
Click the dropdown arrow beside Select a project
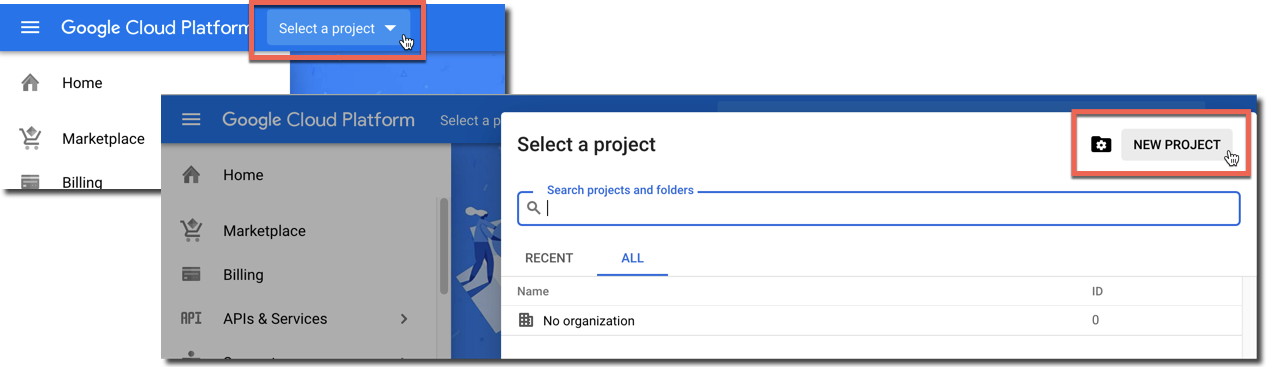tap(391, 29)
